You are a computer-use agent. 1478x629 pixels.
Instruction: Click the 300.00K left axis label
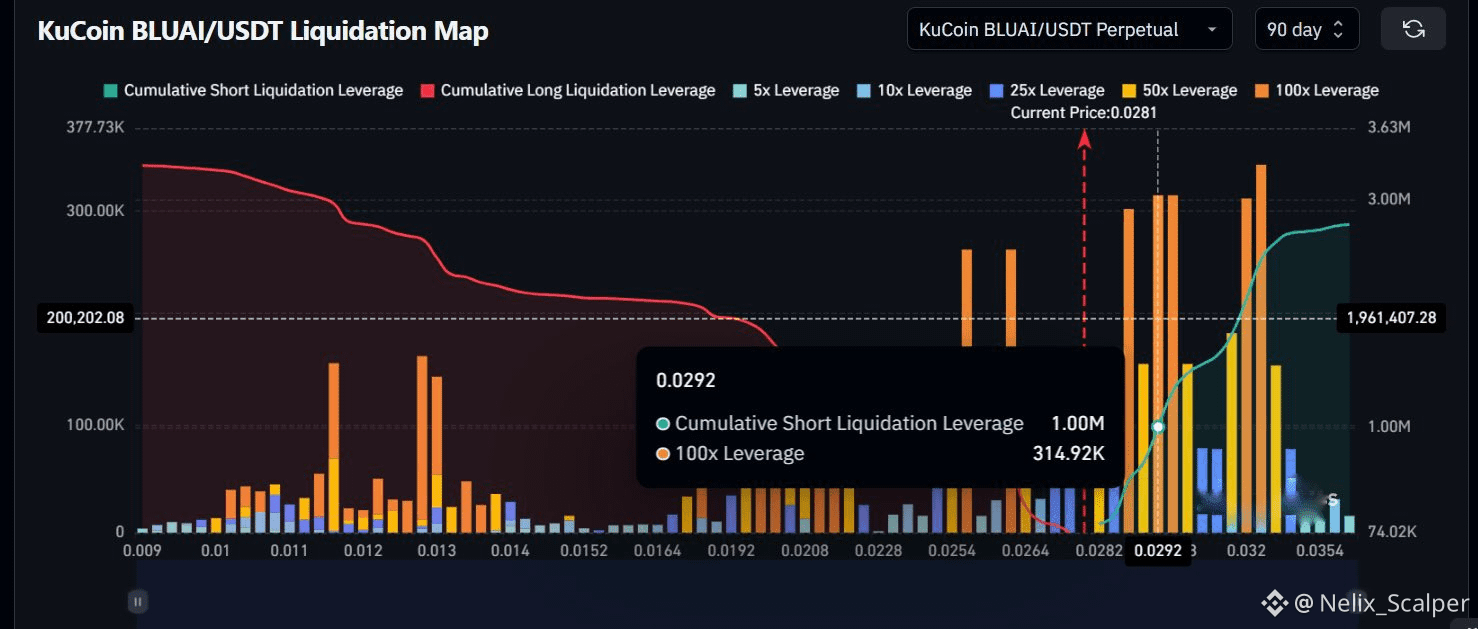point(93,211)
